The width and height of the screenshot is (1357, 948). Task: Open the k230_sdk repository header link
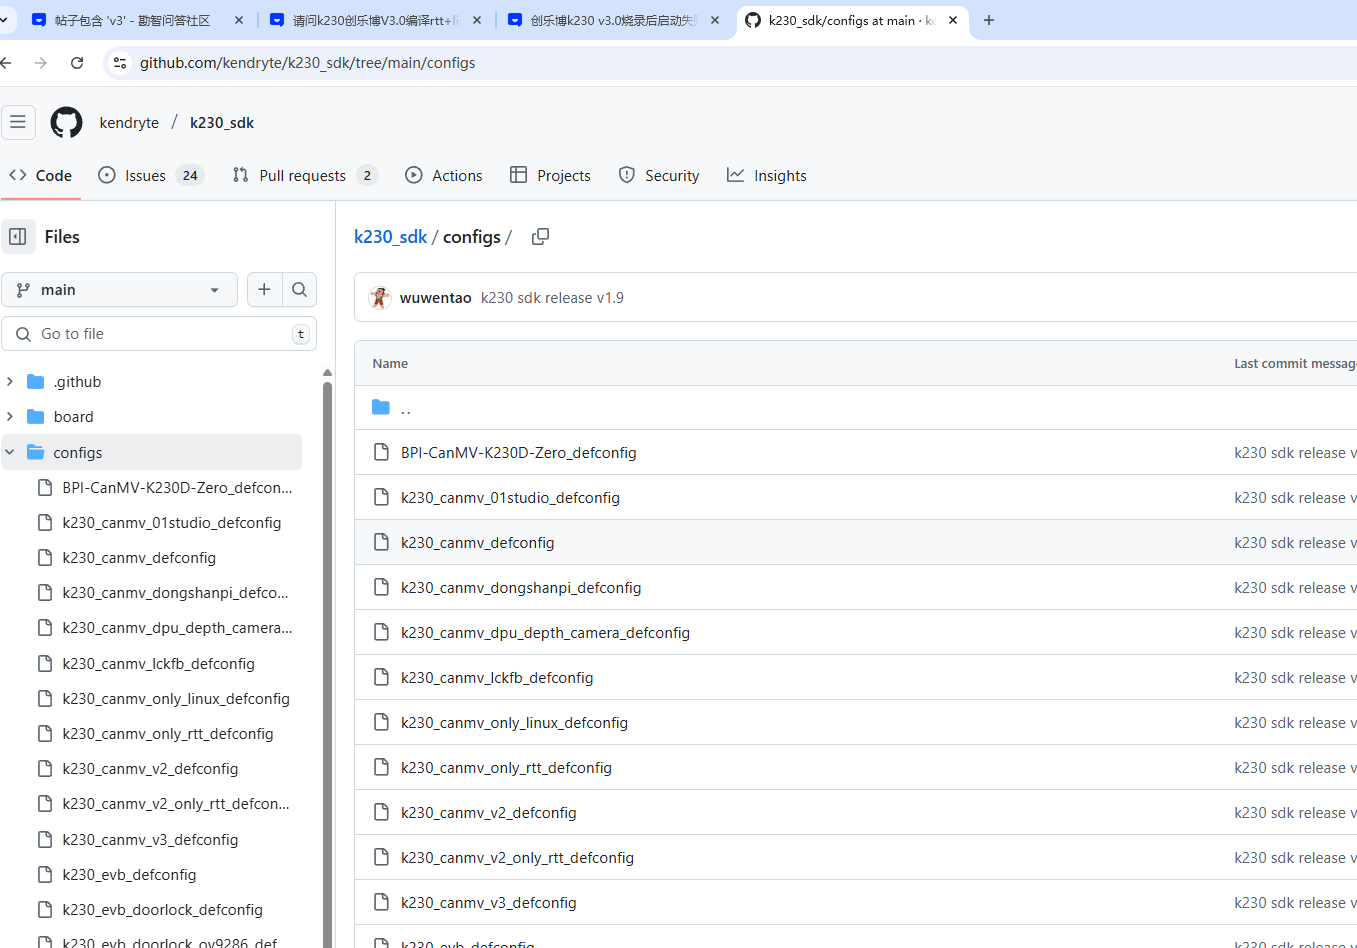222,123
